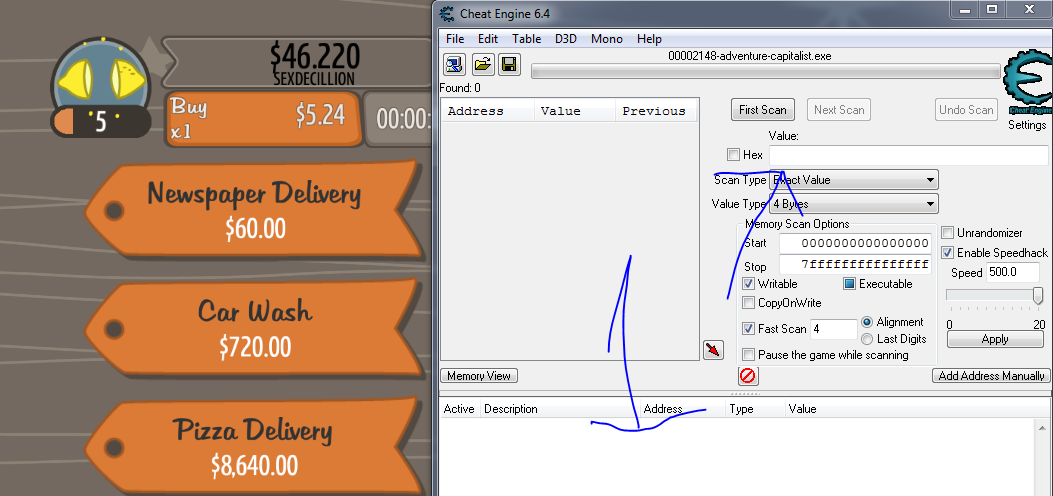Select the Alignment radio button
This screenshot has height=496, width=1053.
click(x=867, y=322)
